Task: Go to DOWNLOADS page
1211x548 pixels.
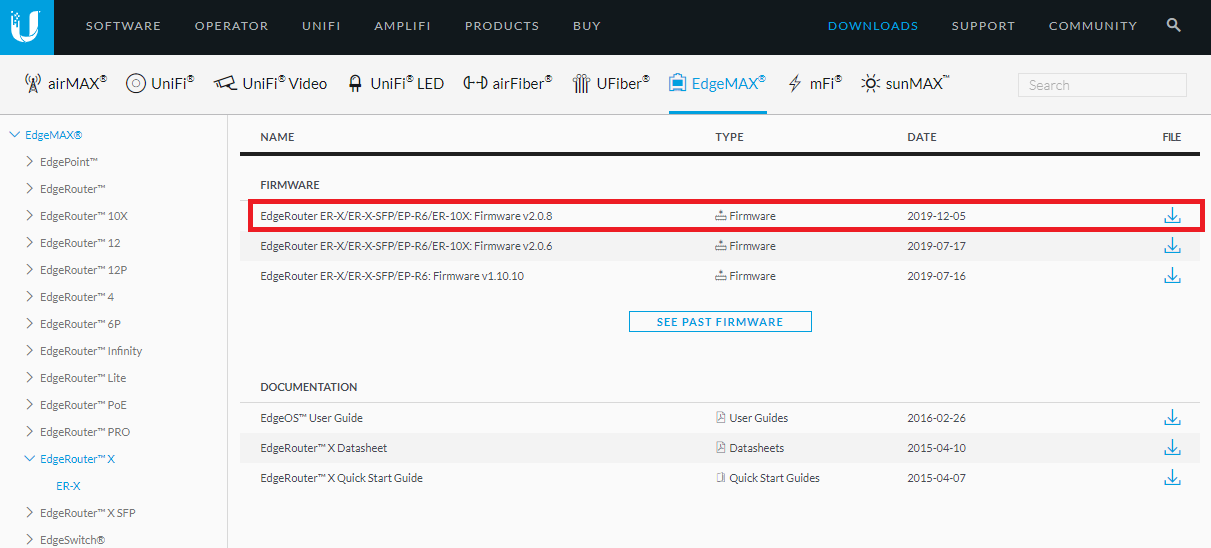Action: tap(873, 26)
